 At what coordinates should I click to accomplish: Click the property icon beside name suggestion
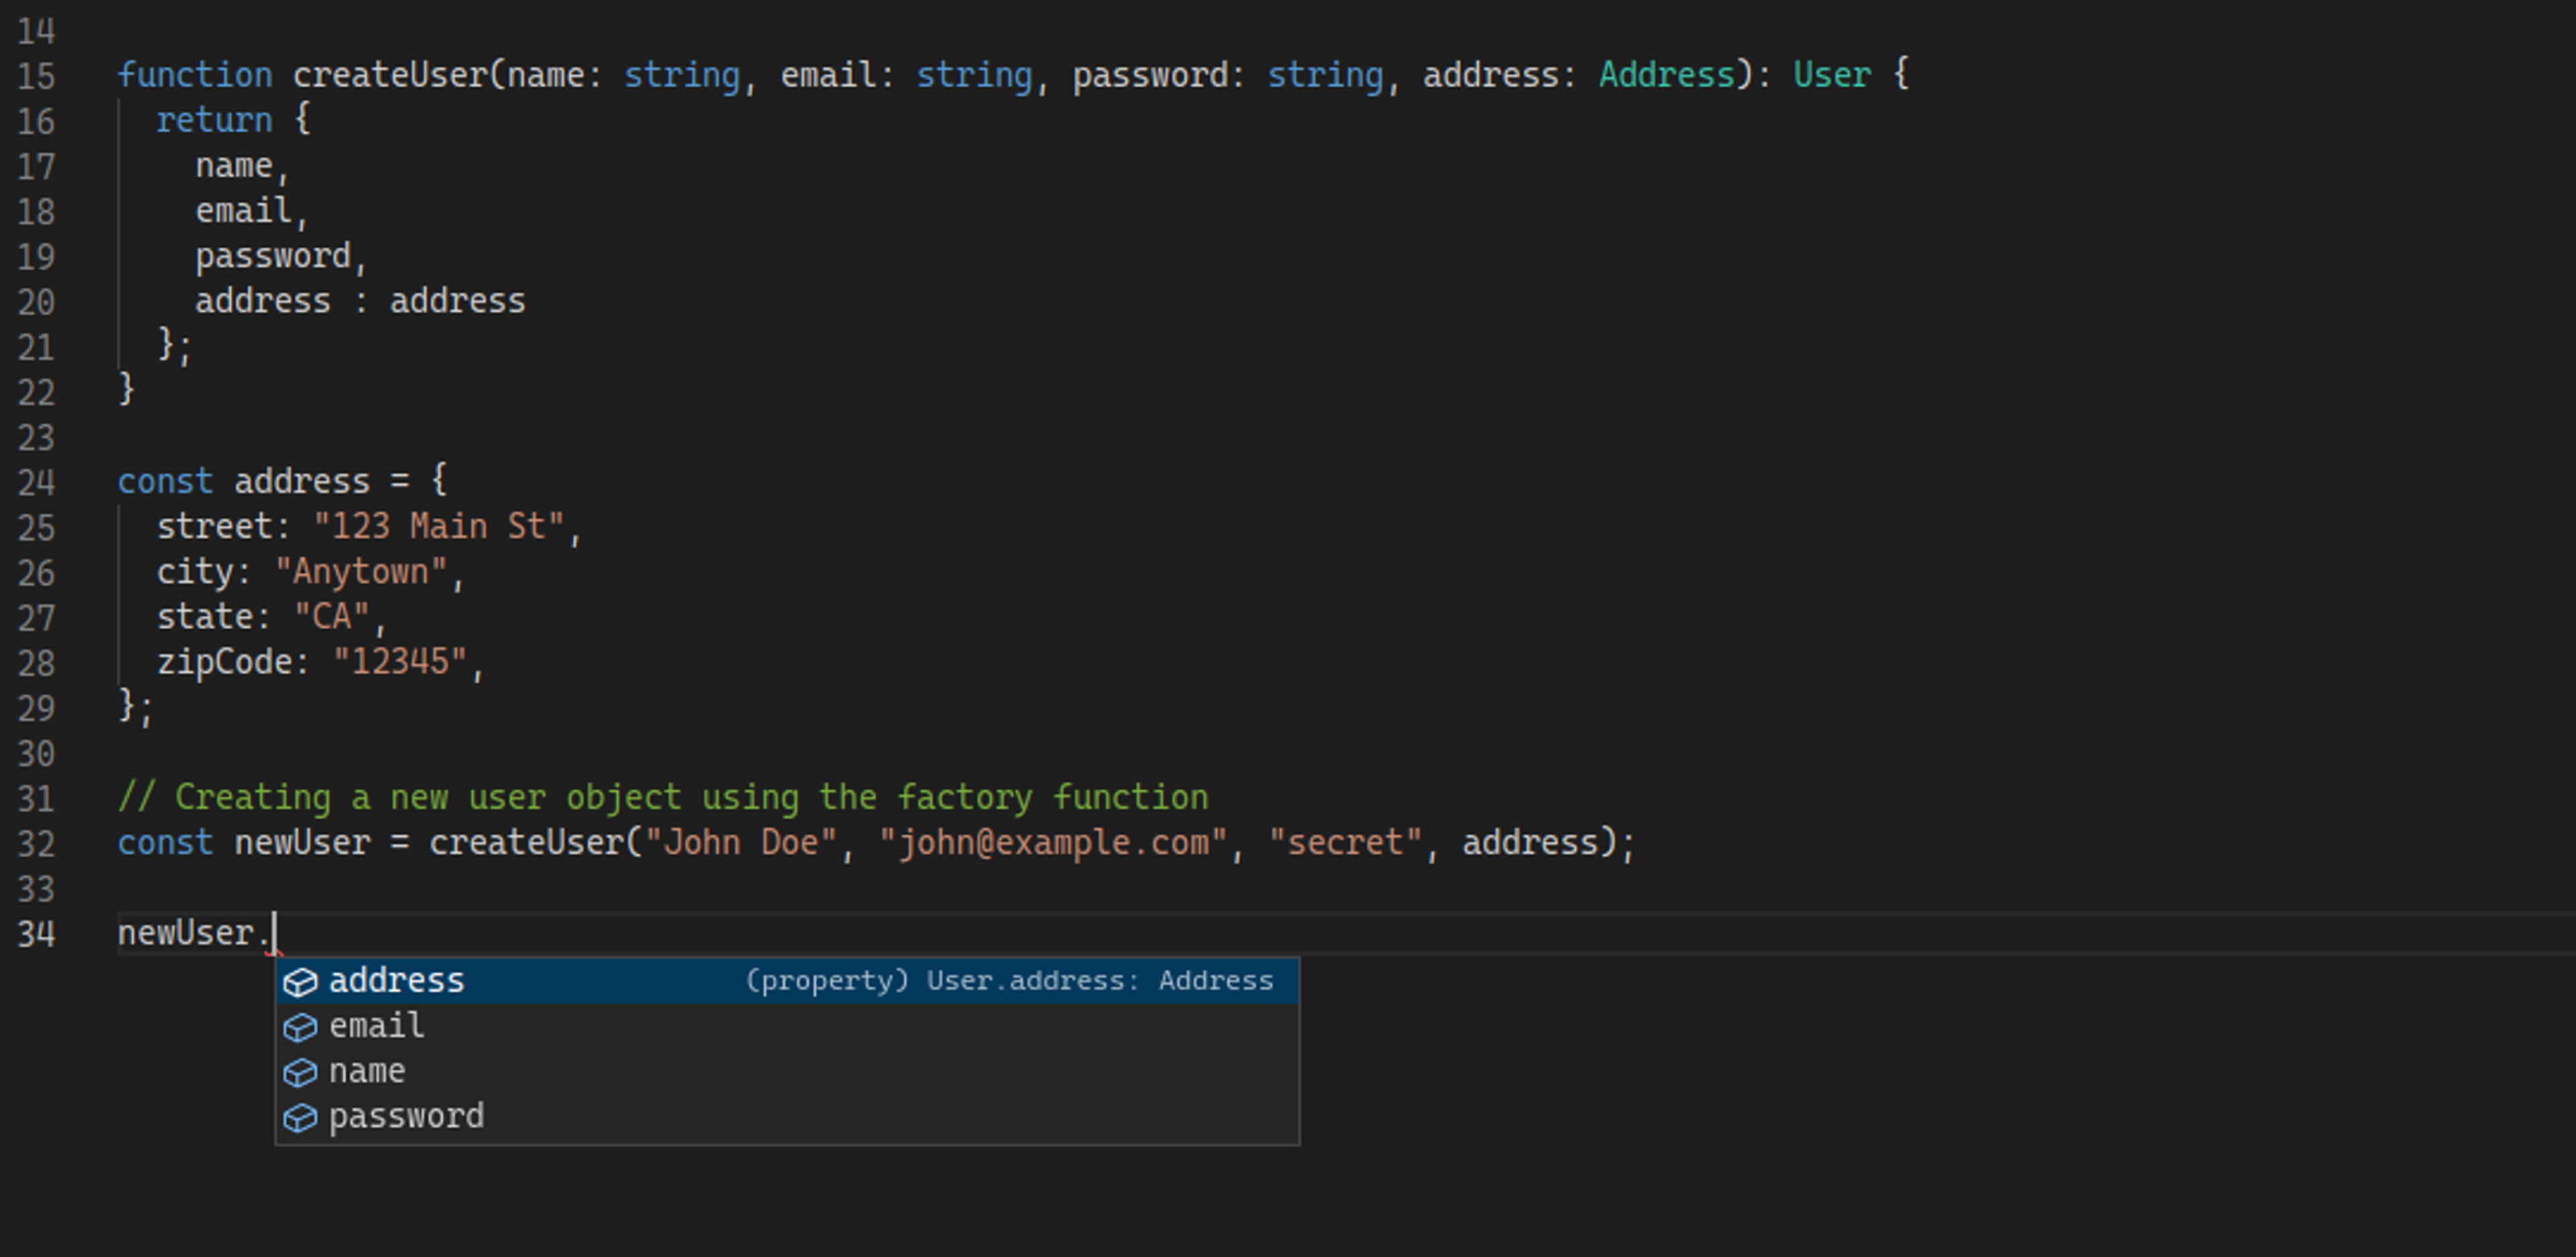300,1073
